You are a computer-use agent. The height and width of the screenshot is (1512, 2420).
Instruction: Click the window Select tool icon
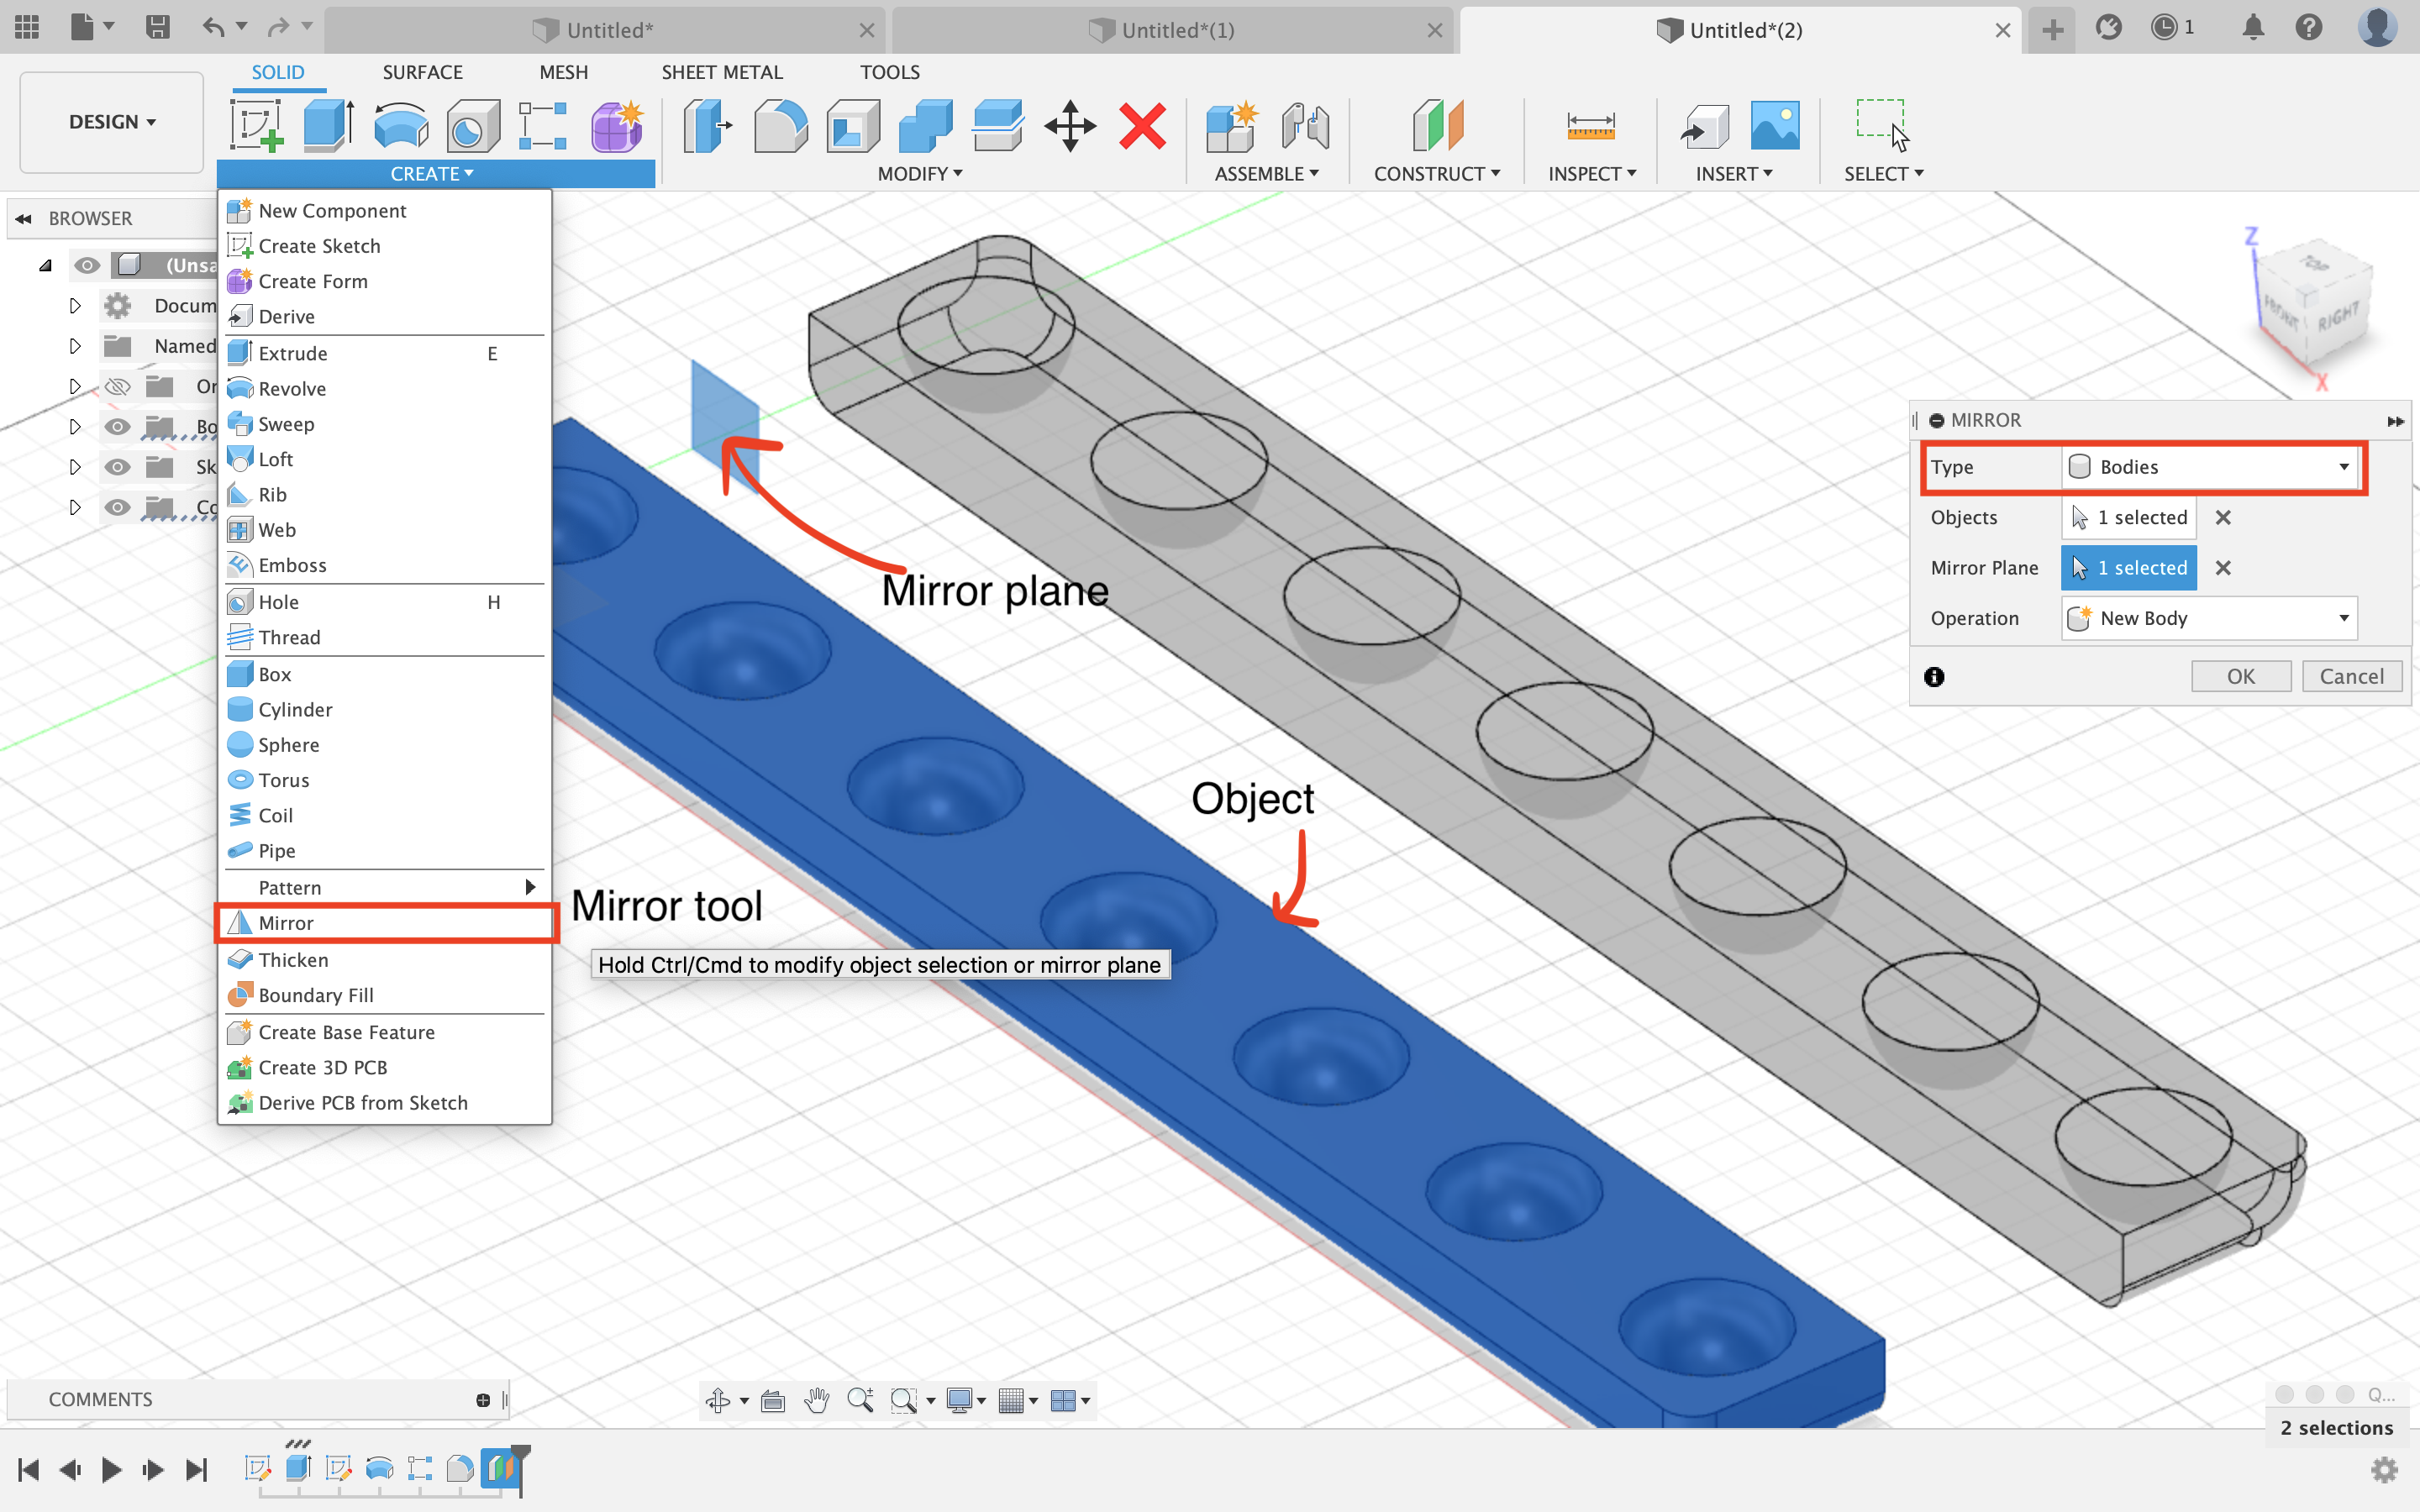[1883, 125]
